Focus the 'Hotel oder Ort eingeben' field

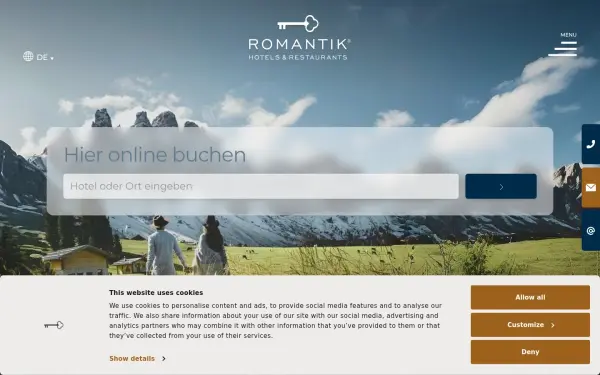click(x=261, y=186)
